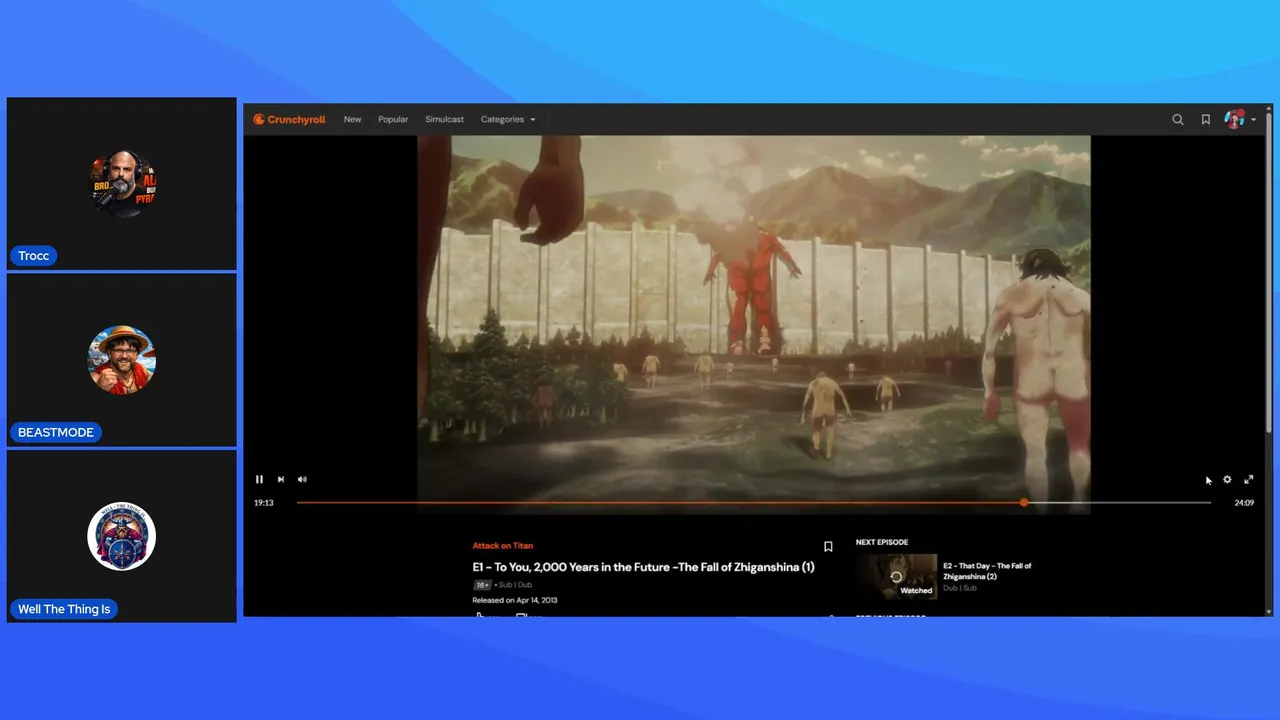Select BEASTMODE participant avatar
This screenshot has height=720, width=1280.
[122, 360]
